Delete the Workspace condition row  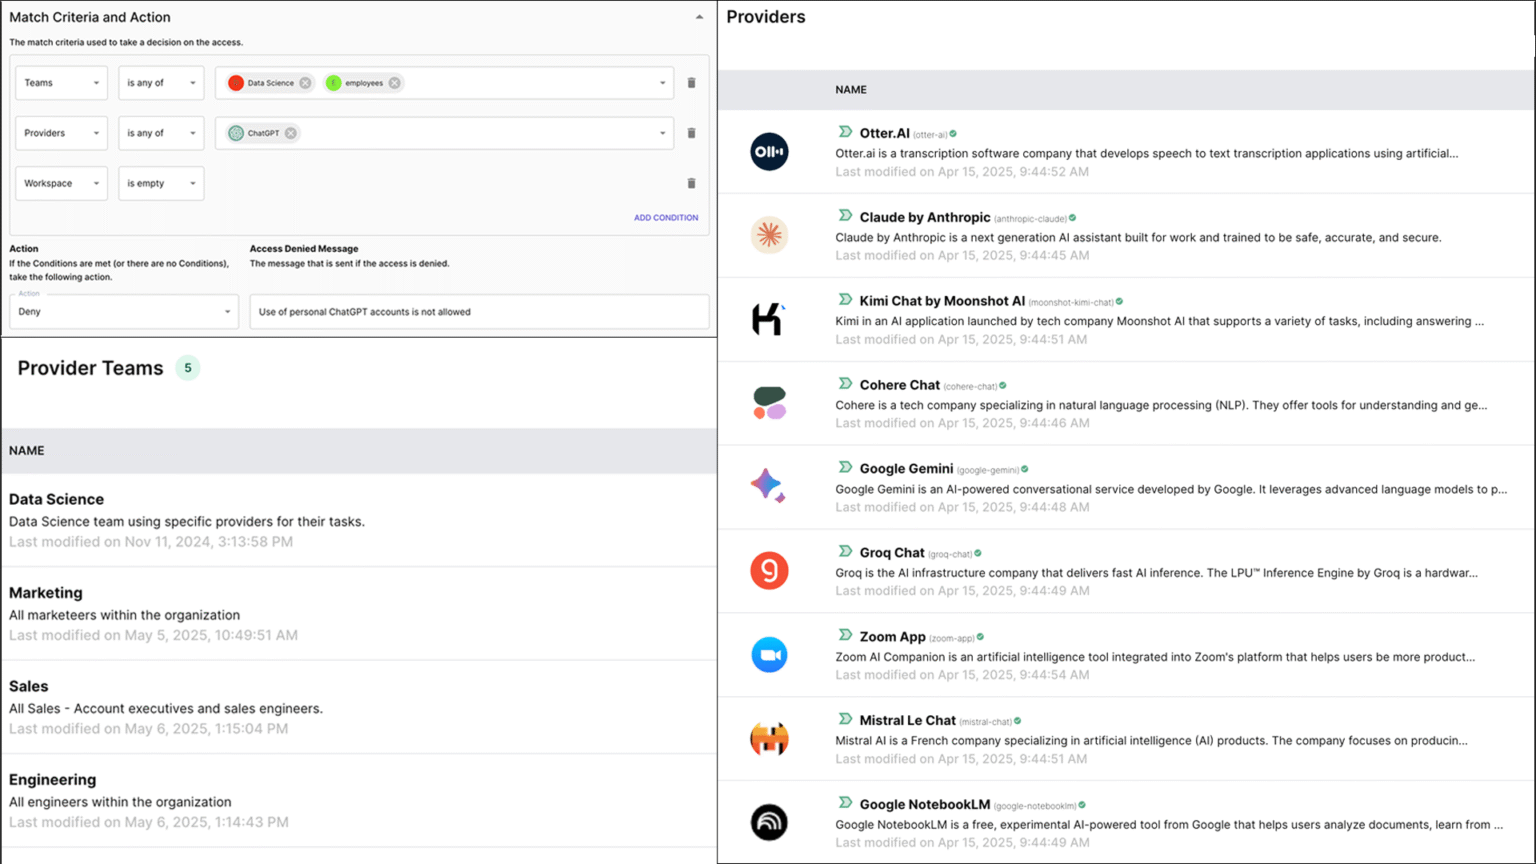[x=691, y=184]
